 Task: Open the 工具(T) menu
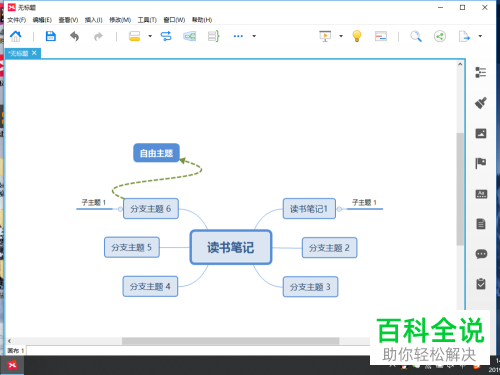tap(147, 20)
